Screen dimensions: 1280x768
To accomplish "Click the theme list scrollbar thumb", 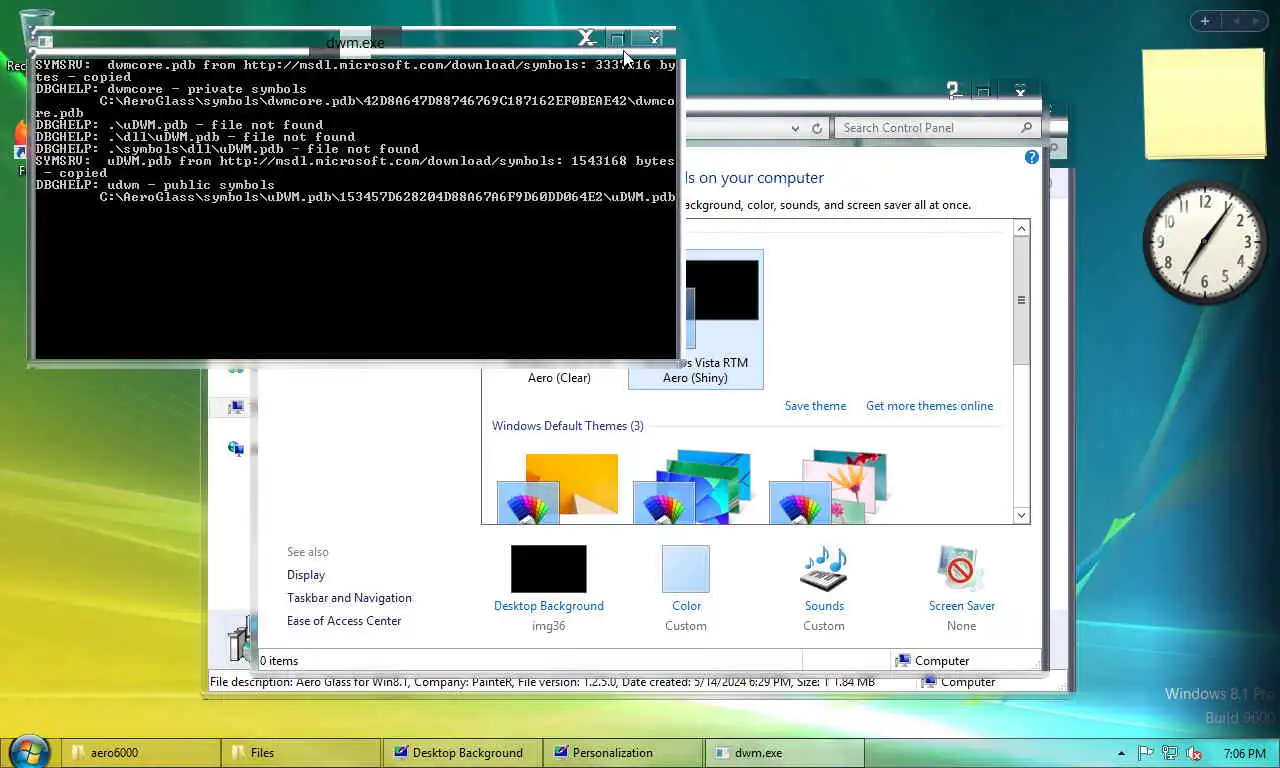I will [1021, 300].
